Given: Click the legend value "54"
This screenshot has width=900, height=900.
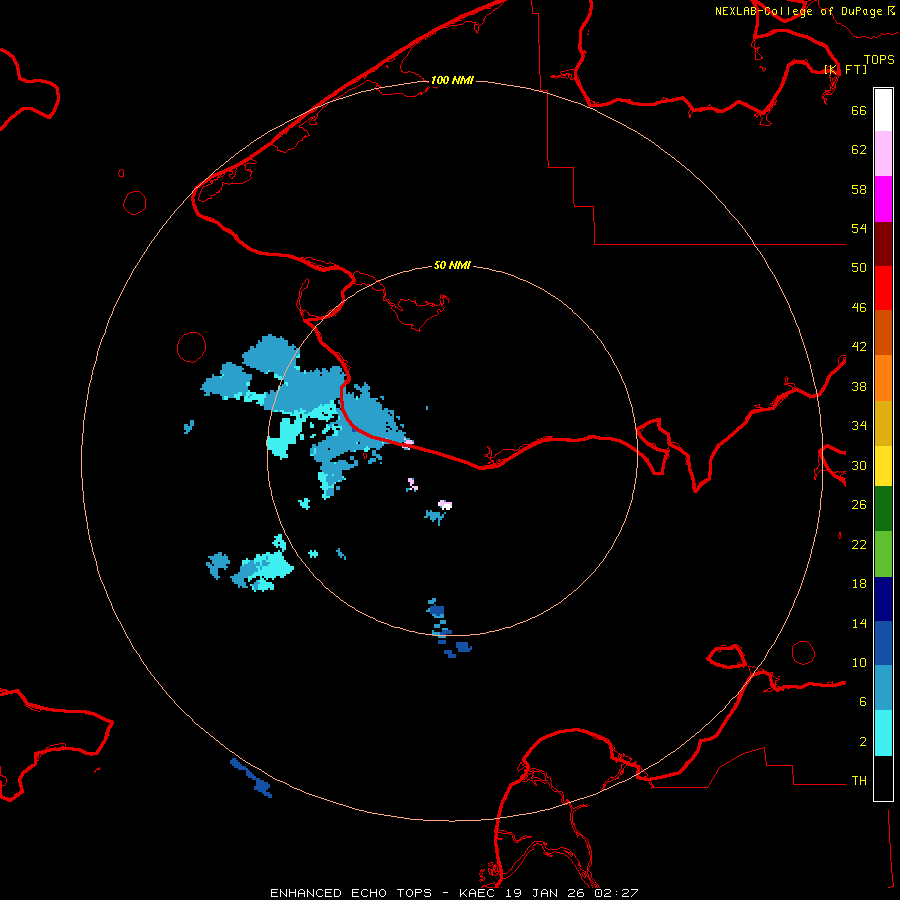Looking at the screenshot, I should 859,228.
